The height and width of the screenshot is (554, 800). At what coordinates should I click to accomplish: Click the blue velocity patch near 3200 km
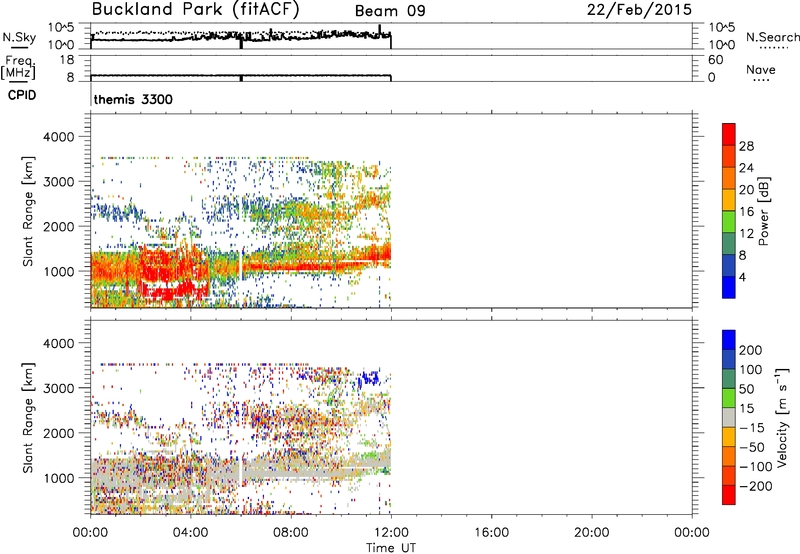(x=368, y=379)
